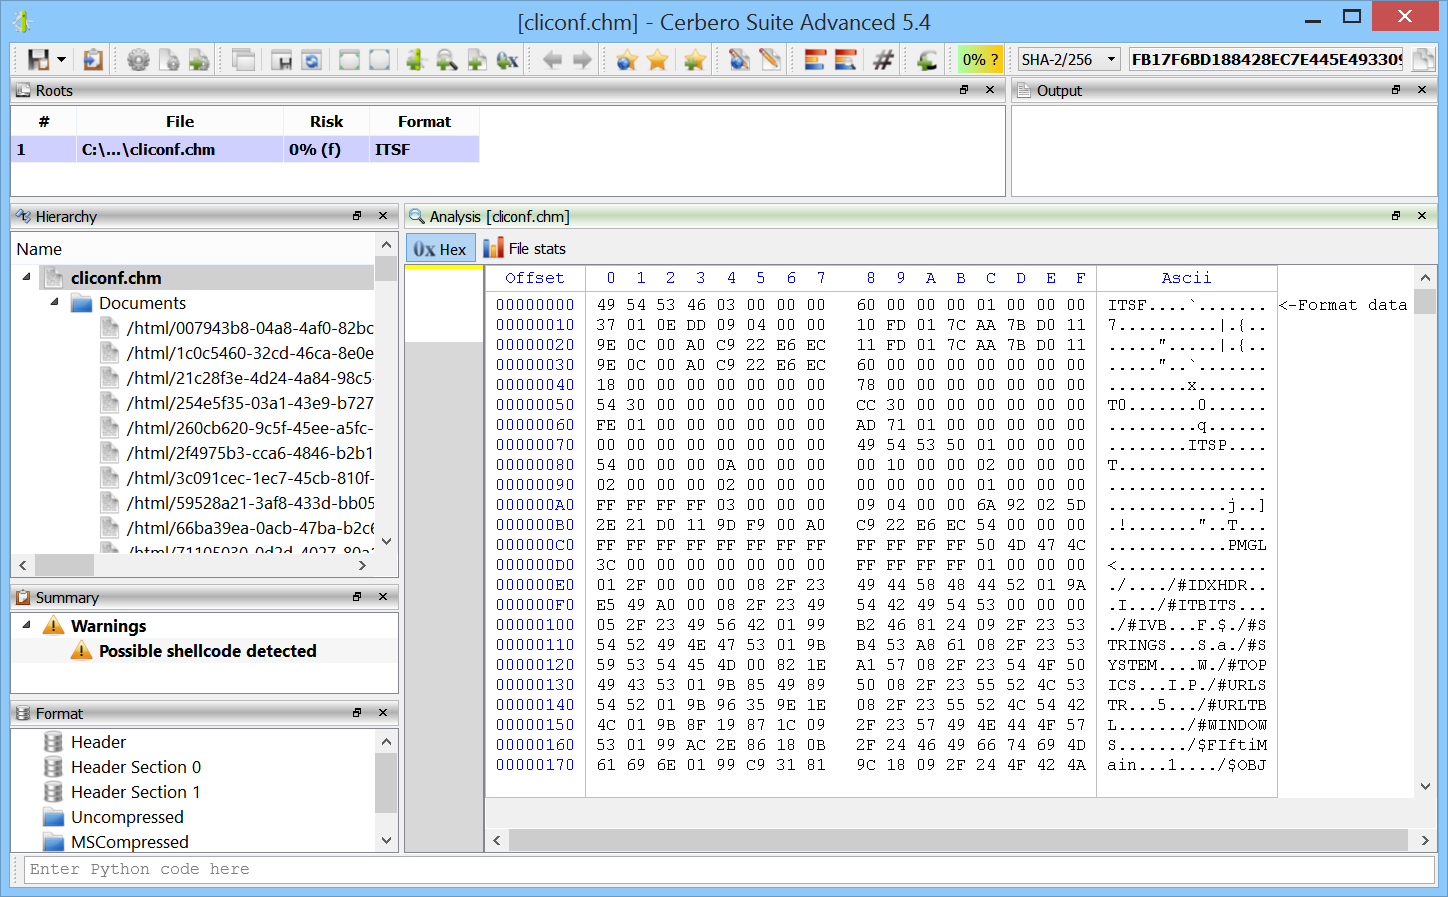The image size is (1448, 897).
Task: Close the Output panel
Action: pos(1422,90)
